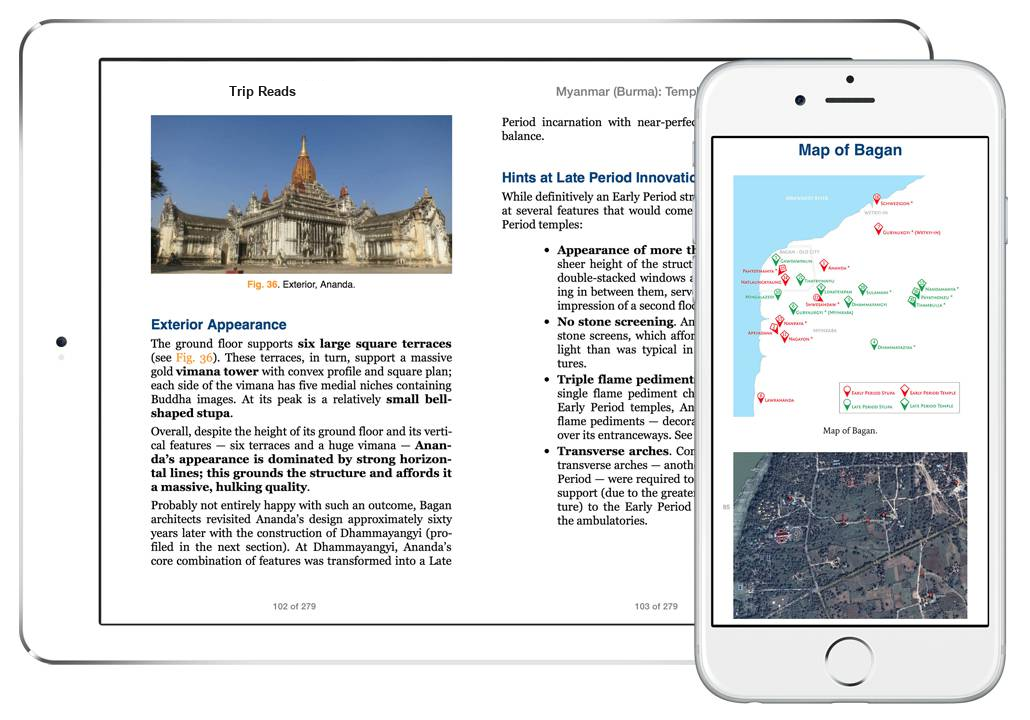Click the 'Appearance of more' bullet heading
Image resolution: width=1030 pixels, height=720 pixels.
(625, 250)
